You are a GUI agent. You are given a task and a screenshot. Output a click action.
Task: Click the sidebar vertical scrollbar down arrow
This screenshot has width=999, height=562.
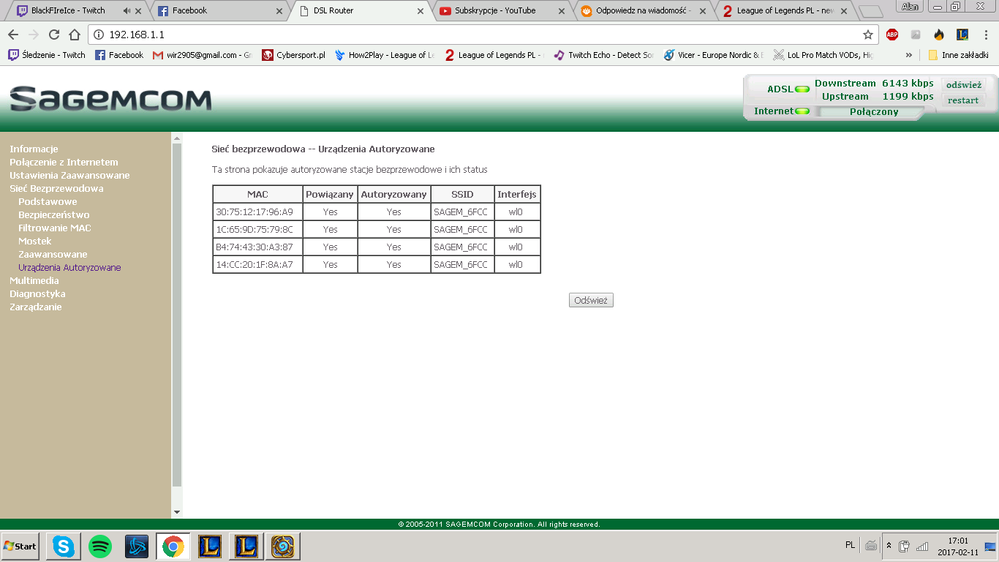tap(177, 512)
